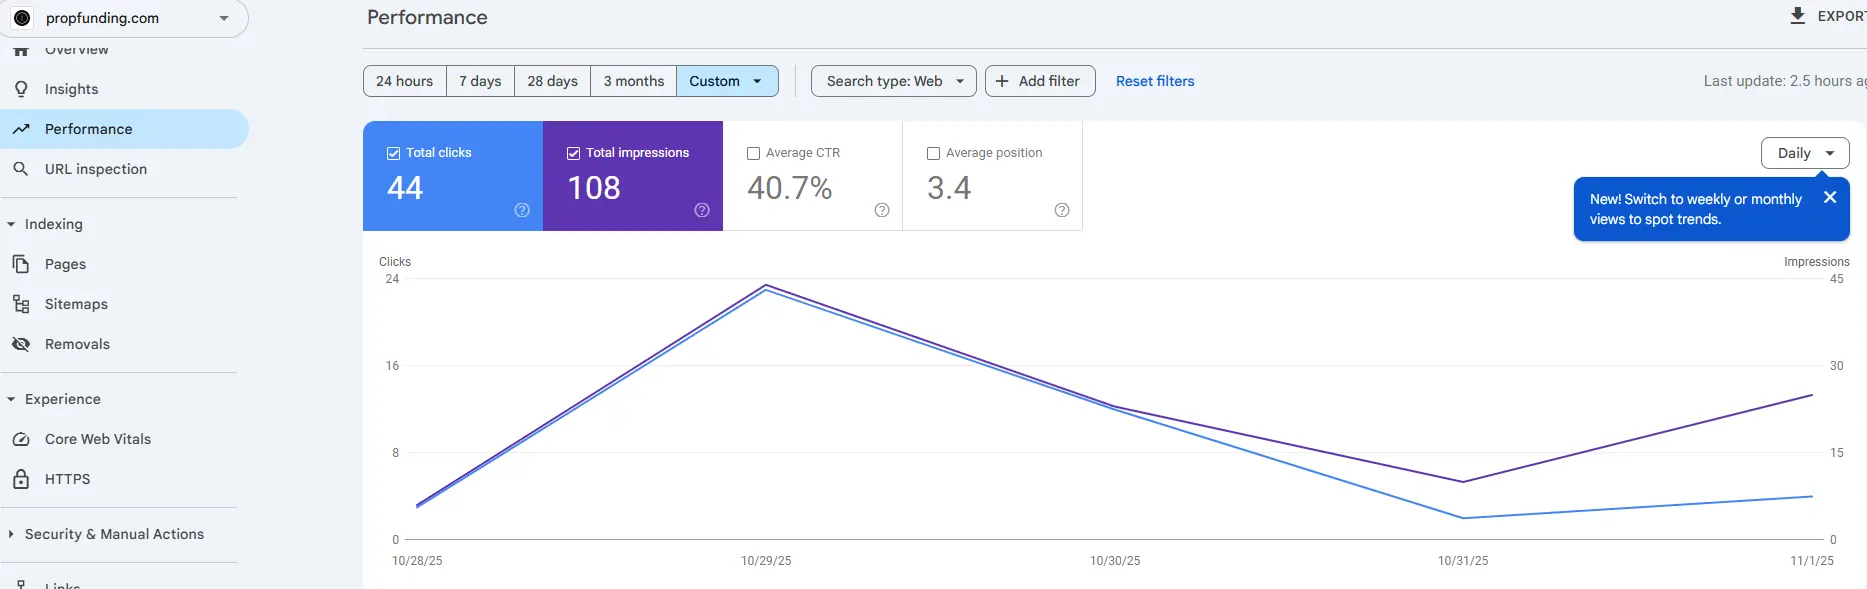Click the Insights lightbulb icon
Viewport: 1867px width, 589px height.
[21, 89]
